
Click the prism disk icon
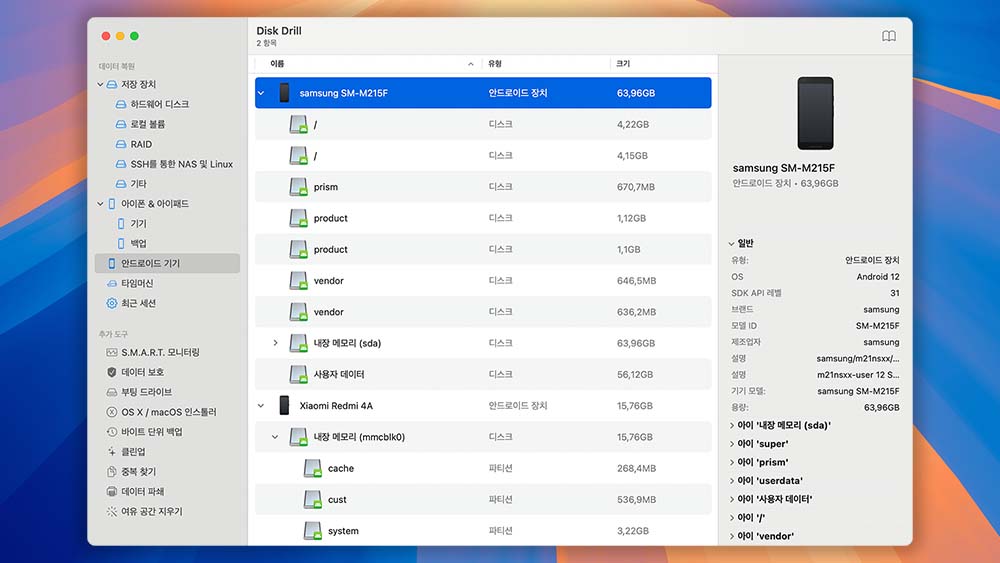[298, 187]
